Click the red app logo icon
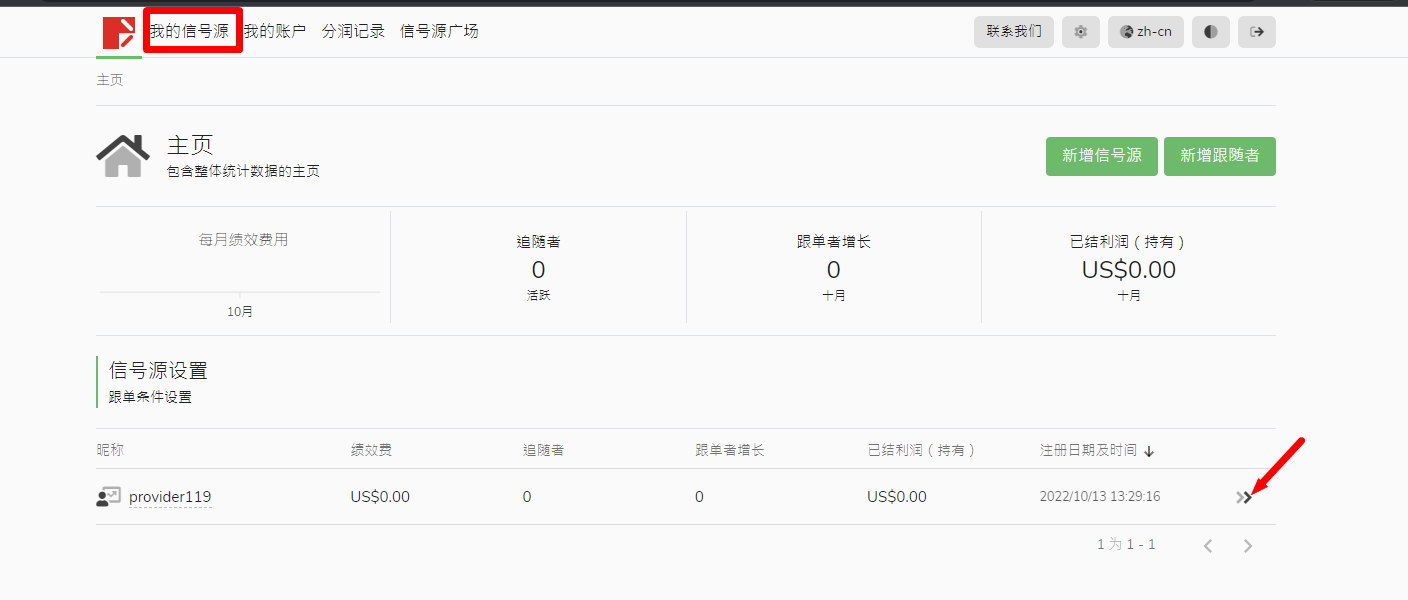The width and height of the screenshot is (1408, 600). [x=118, y=32]
